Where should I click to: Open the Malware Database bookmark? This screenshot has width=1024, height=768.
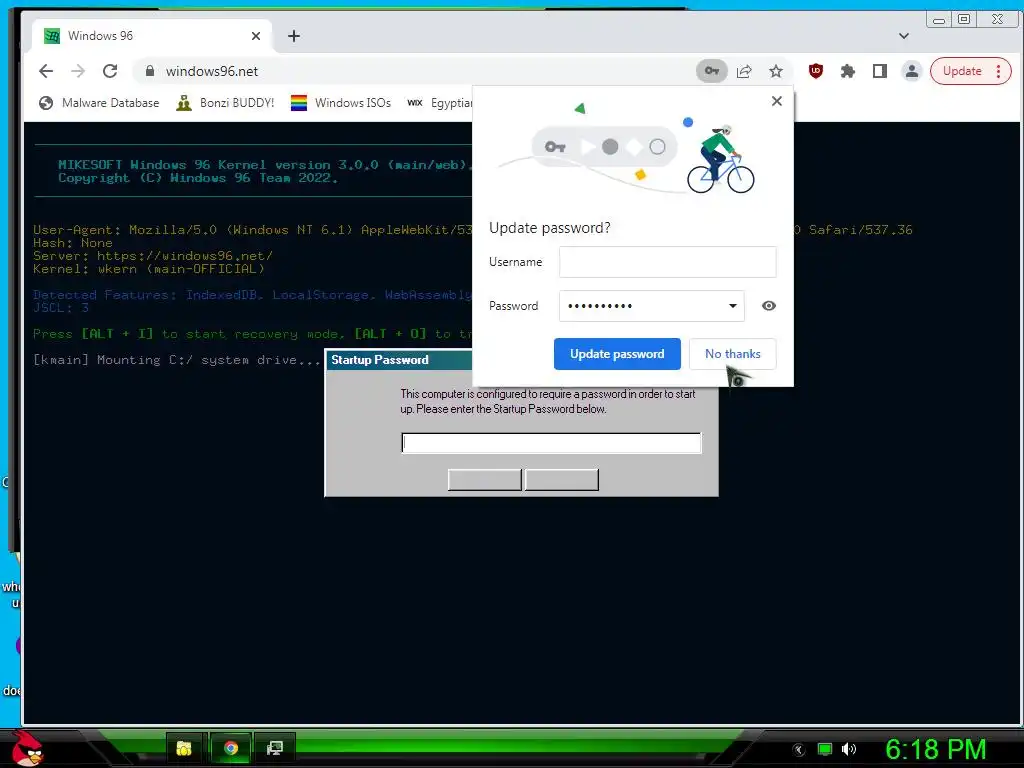(x=99, y=103)
